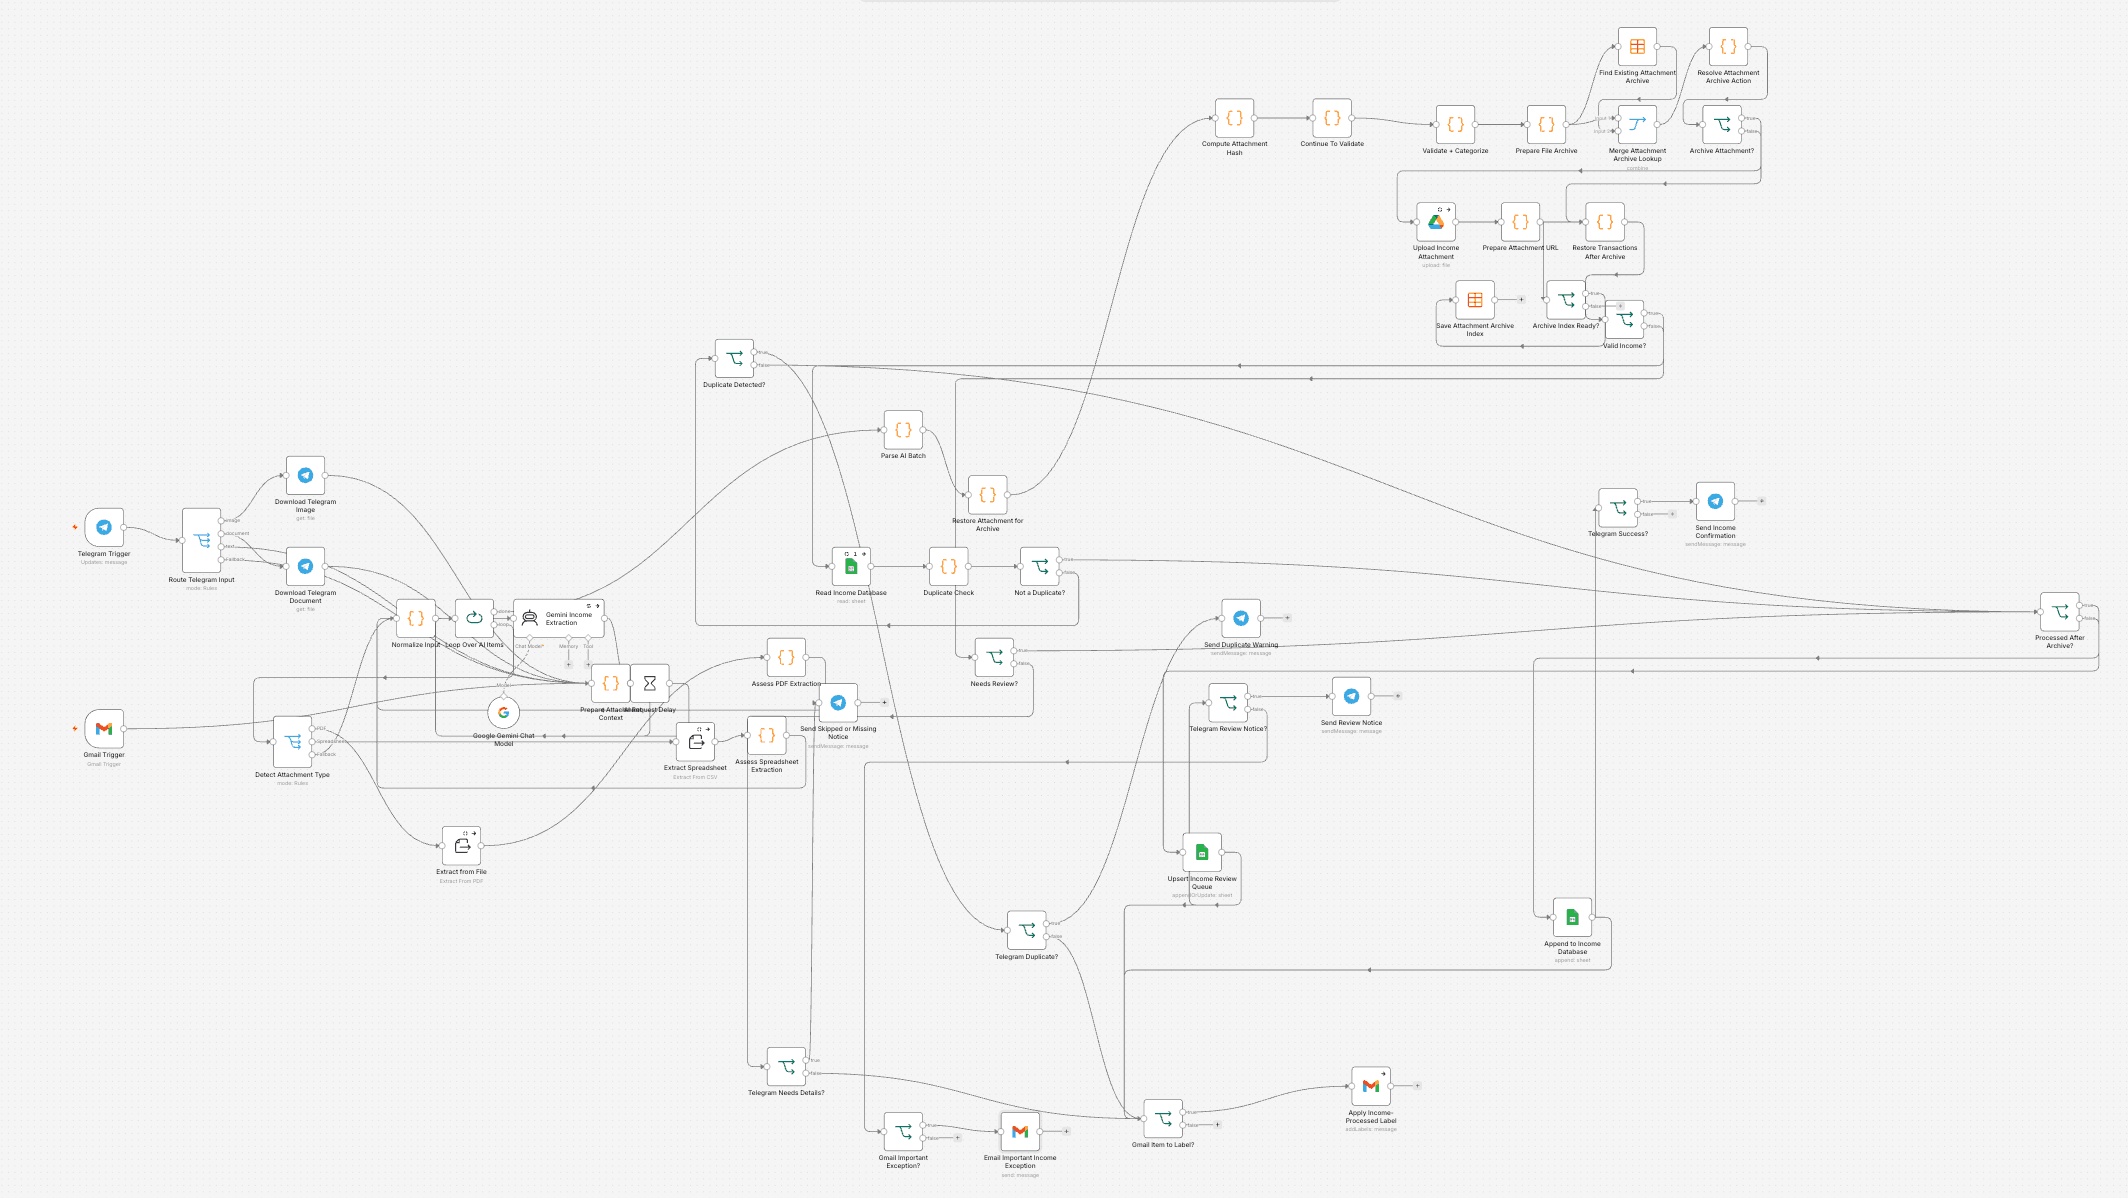Select the Loop Over AI Items node
Viewport: 2128px width, 1198px height.
pos(474,618)
